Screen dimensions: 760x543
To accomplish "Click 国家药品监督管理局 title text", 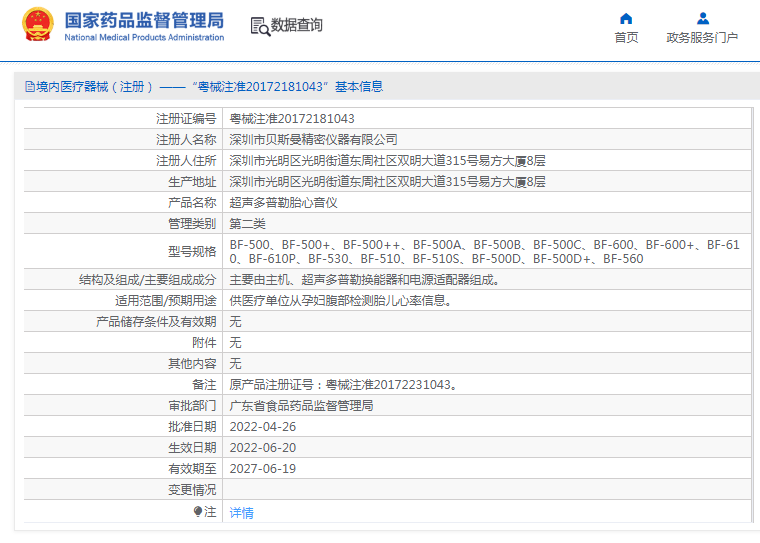I will [x=144, y=20].
